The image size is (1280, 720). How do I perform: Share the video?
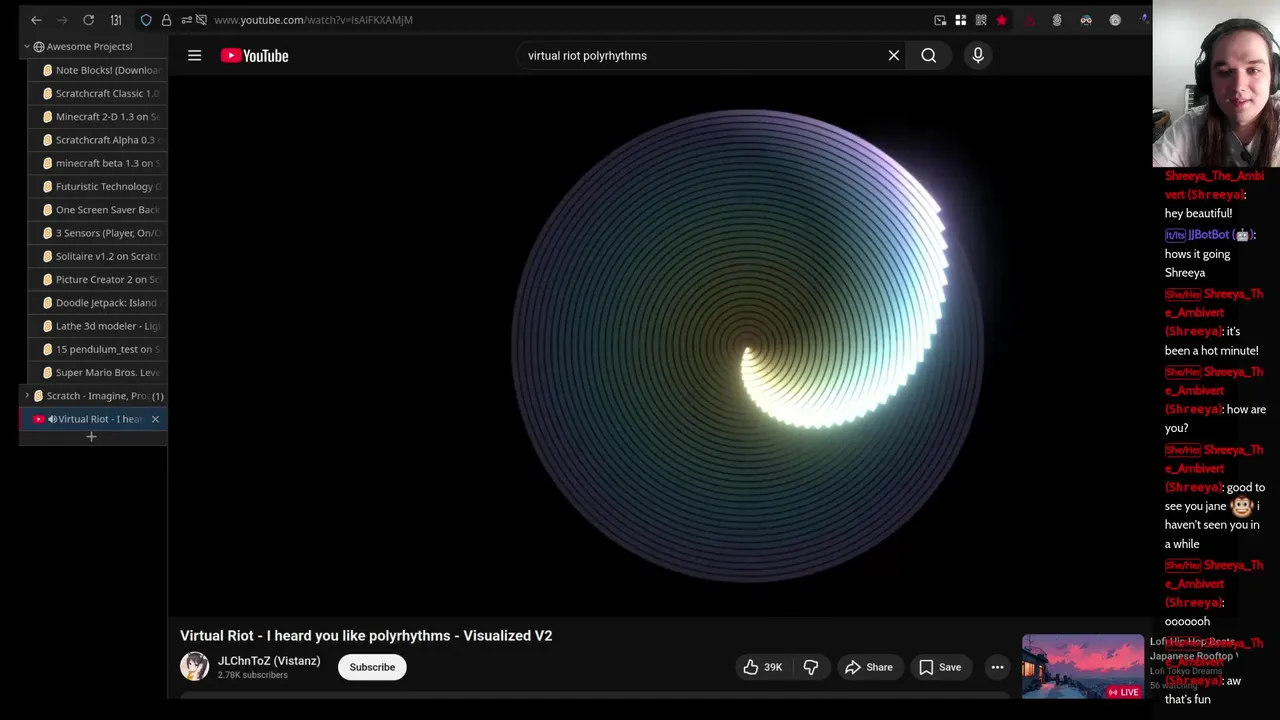pyautogui.click(x=869, y=667)
